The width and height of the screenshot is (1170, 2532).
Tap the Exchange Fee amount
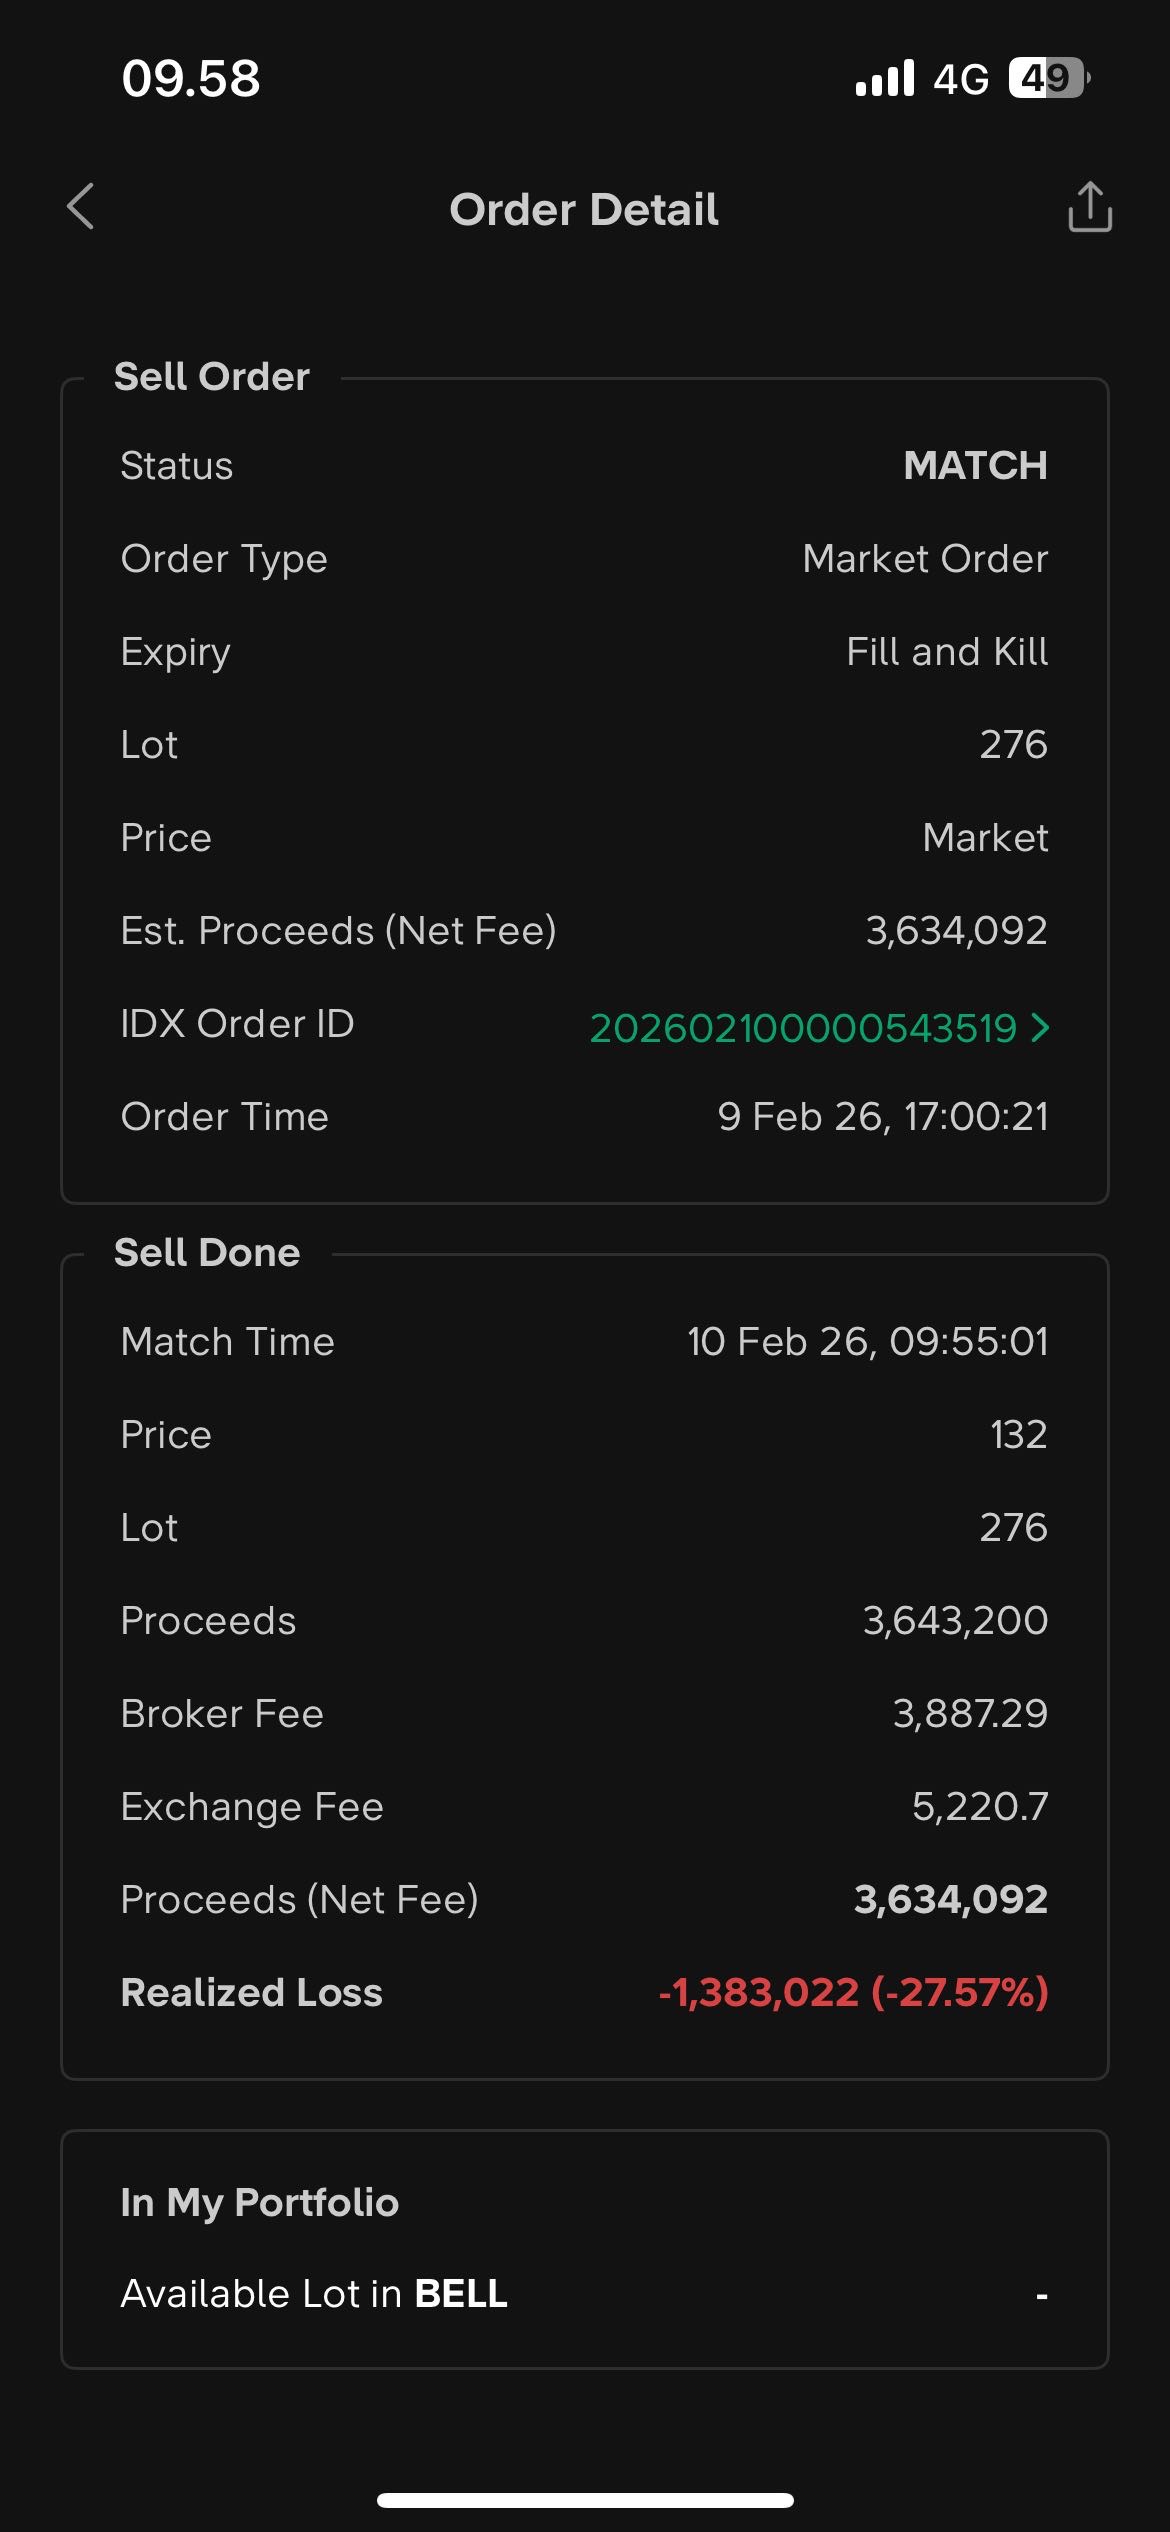pyautogui.click(x=980, y=1806)
